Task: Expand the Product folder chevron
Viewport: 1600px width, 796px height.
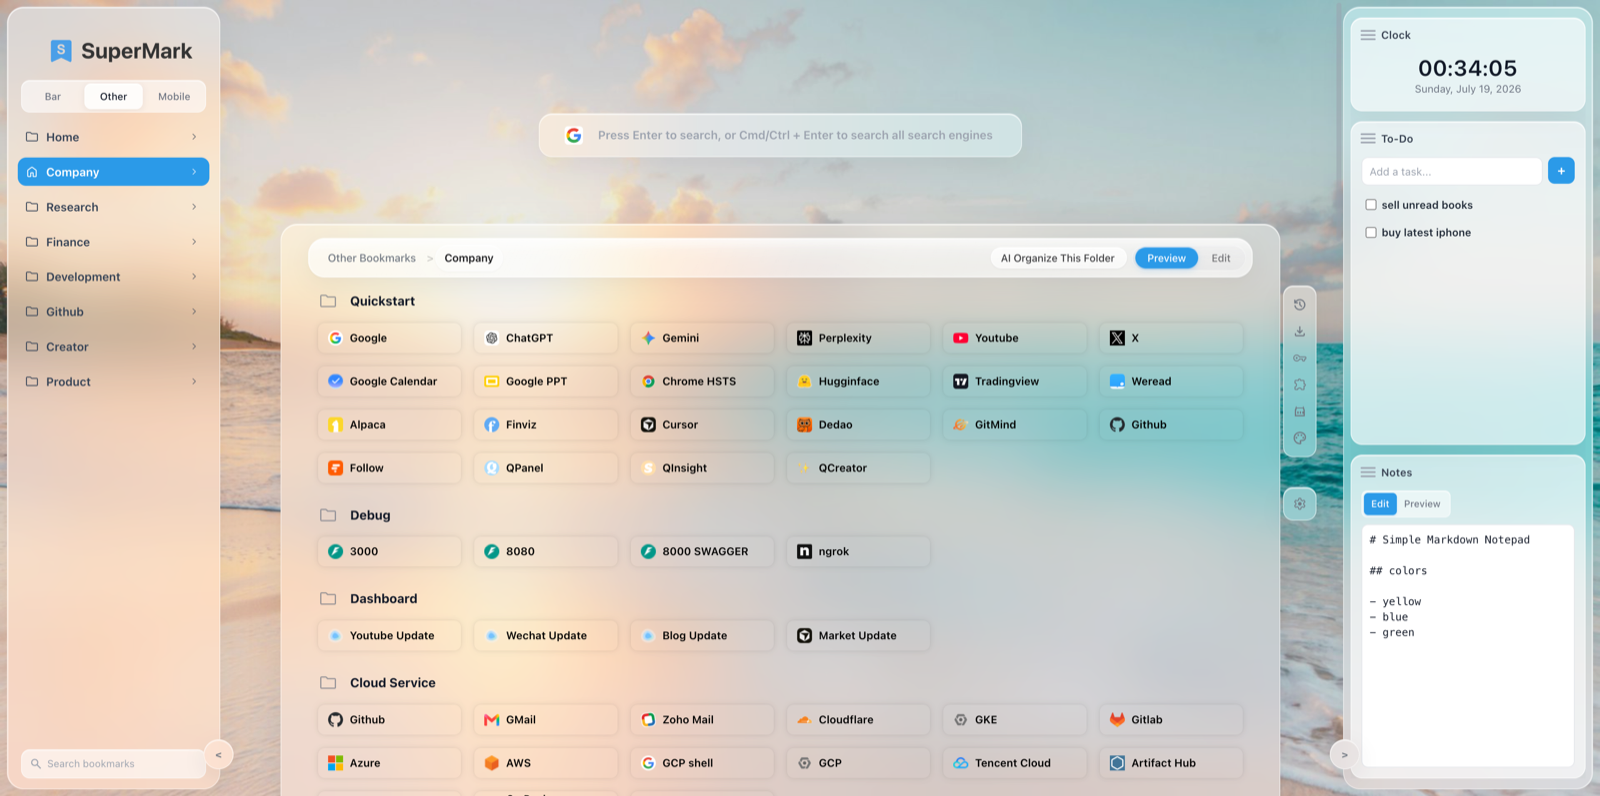Action: 194,382
